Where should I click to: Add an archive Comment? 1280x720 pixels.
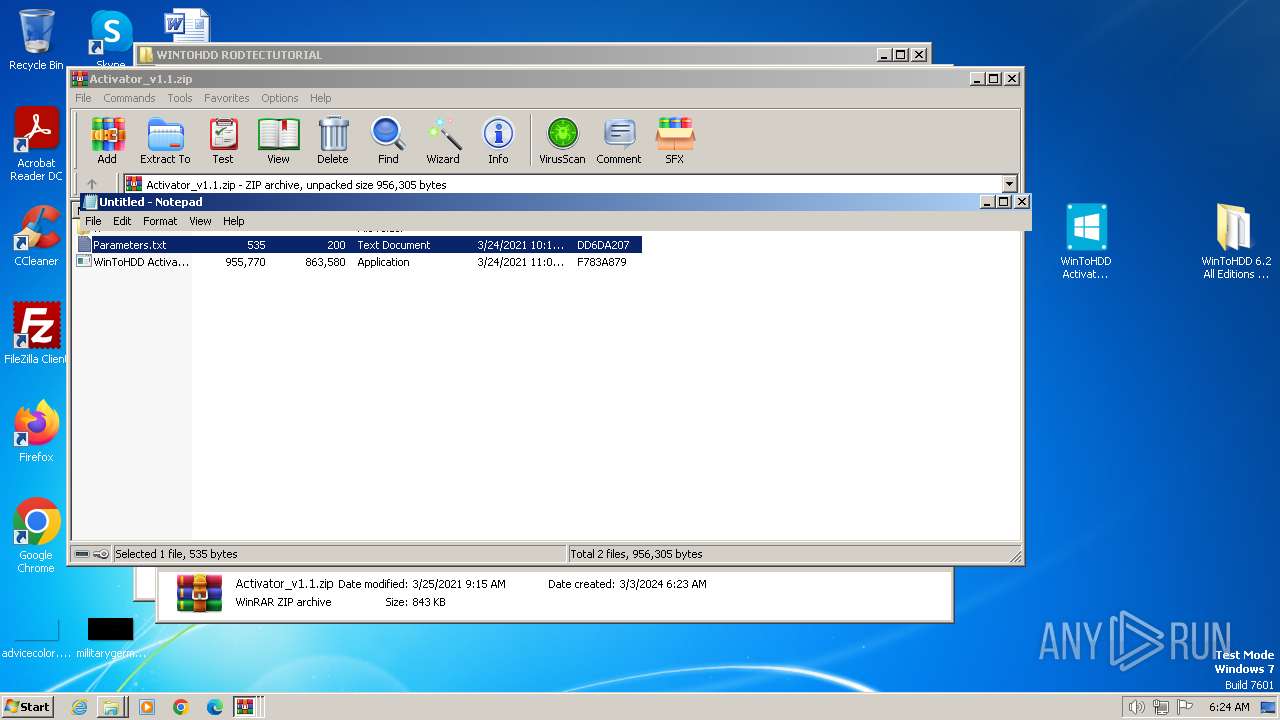coord(619,141)
